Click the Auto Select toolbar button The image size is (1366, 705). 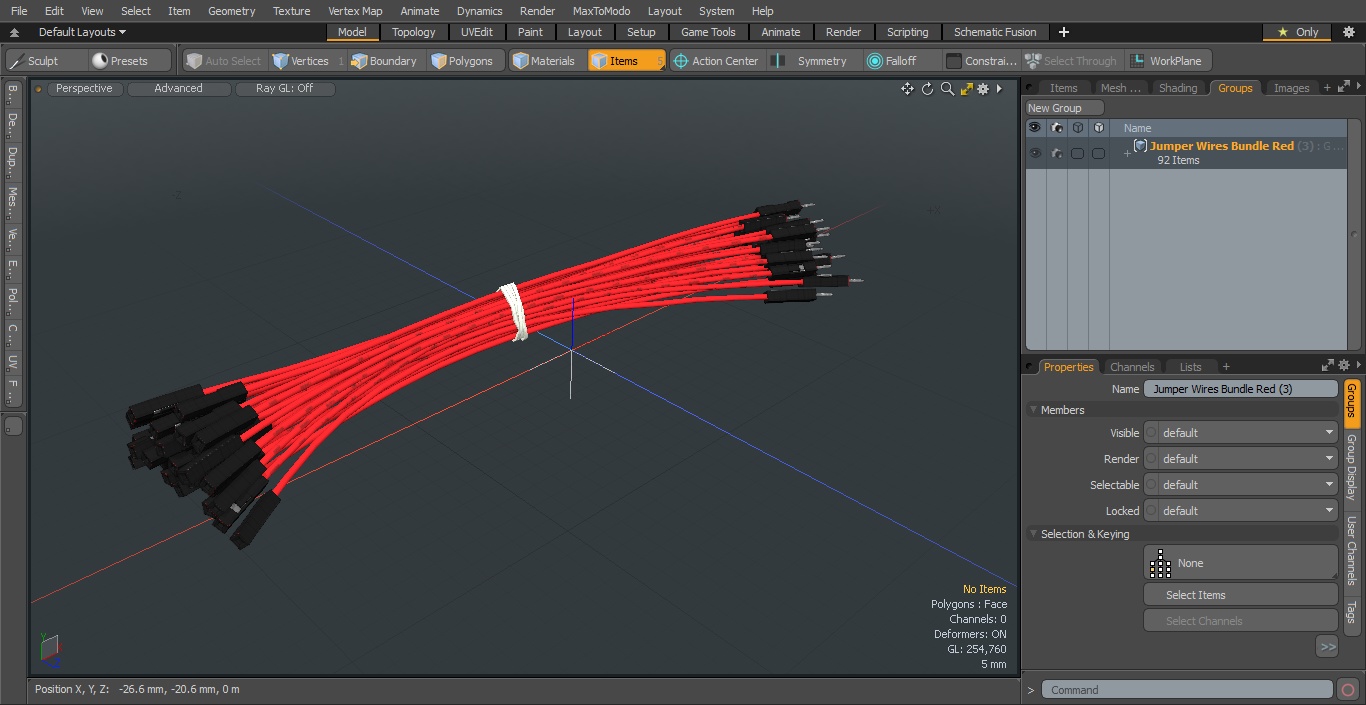coord(224,61)
